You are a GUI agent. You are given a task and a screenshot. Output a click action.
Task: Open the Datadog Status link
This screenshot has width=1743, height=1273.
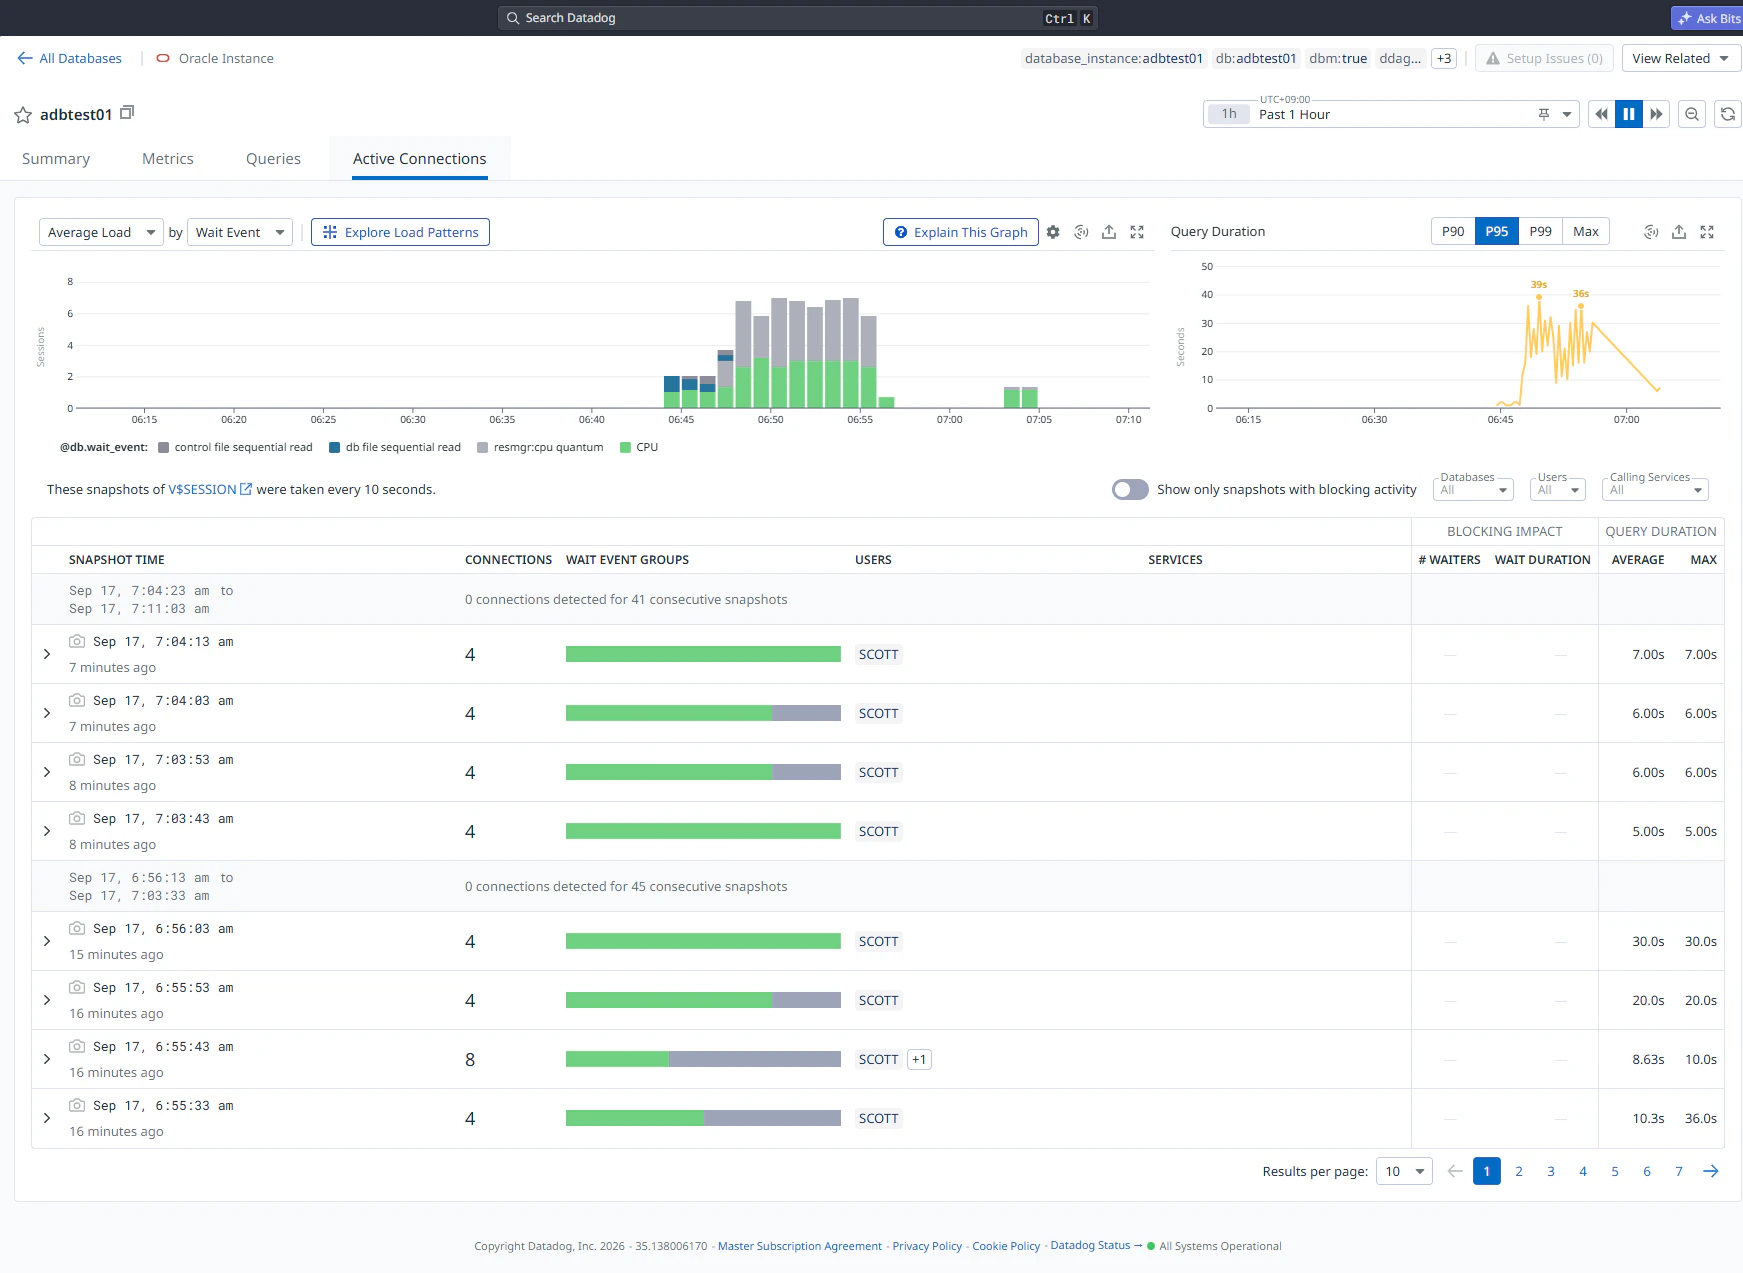coord(1096,1245)
